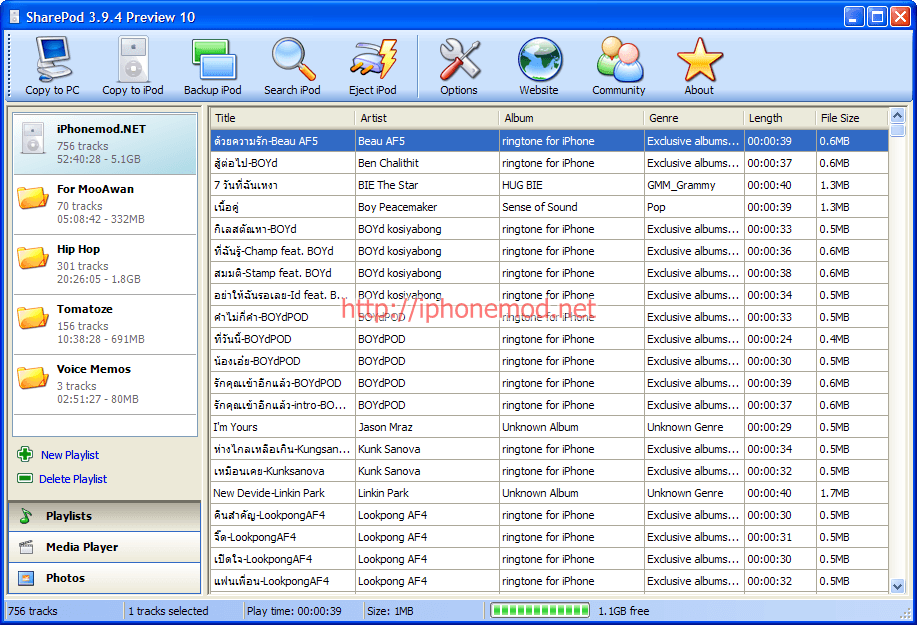Open the Website globe icon

click(x=539, y=60)
